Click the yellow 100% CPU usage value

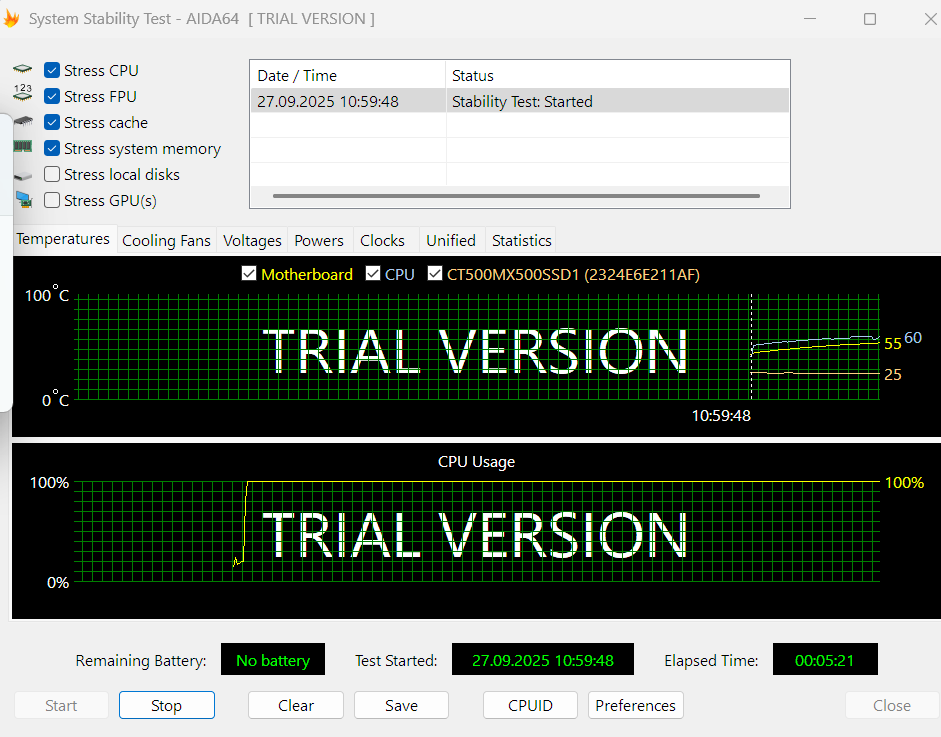click(x=904, y=483)
